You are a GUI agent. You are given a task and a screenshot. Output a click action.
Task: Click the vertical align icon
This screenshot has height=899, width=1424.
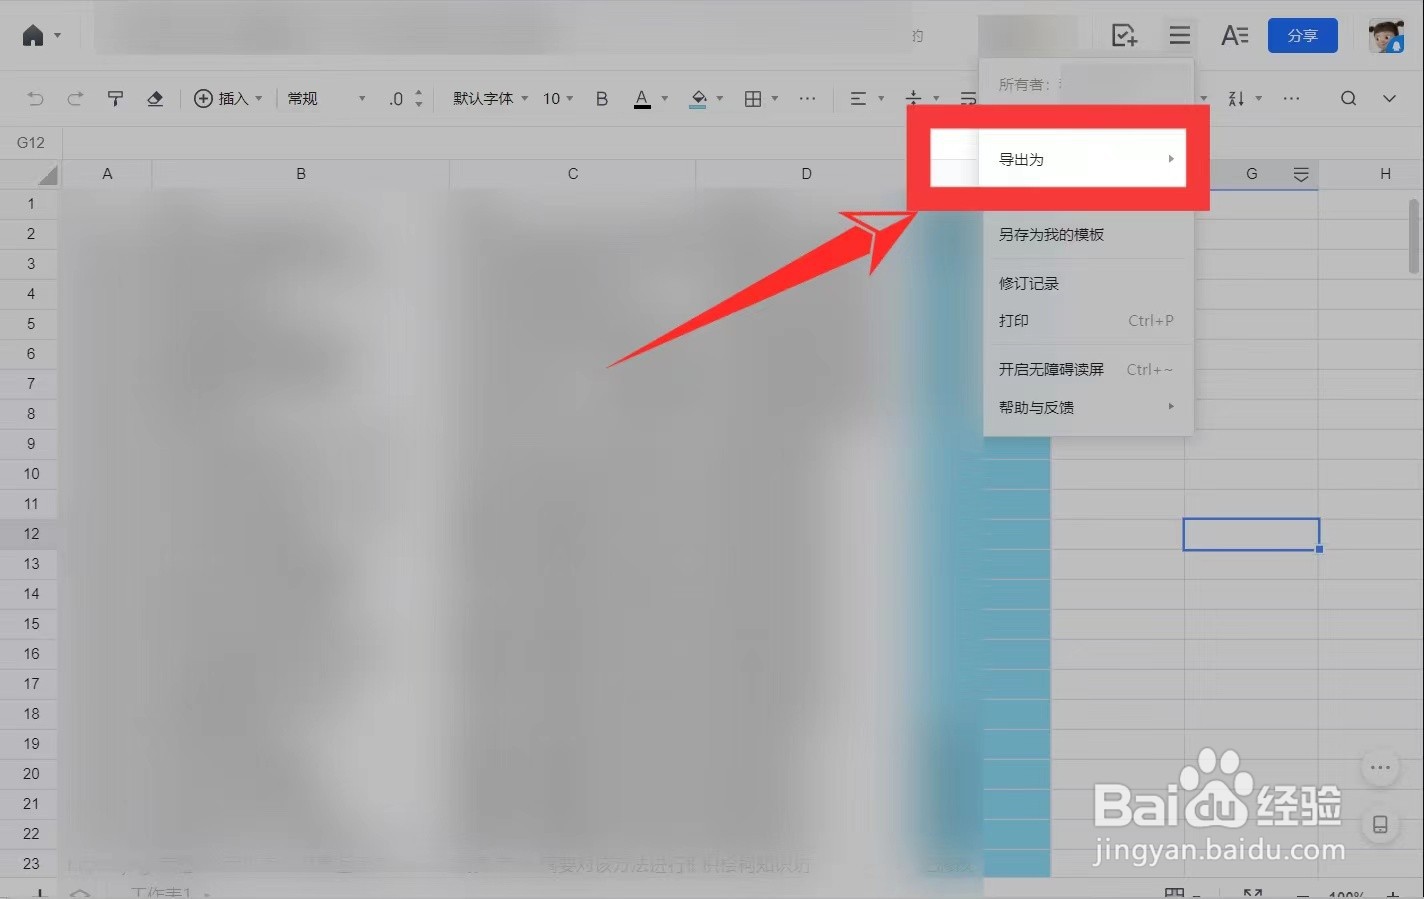tap(913, 98)
